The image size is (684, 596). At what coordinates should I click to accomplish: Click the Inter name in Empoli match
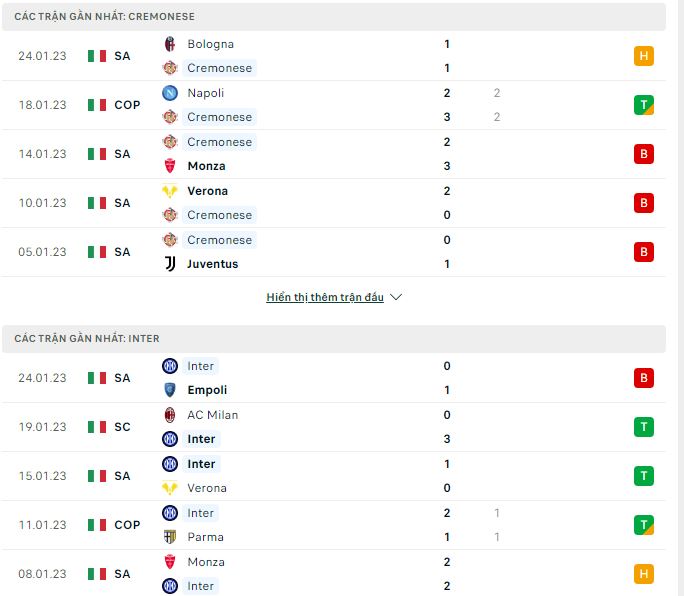coord(201,366)
